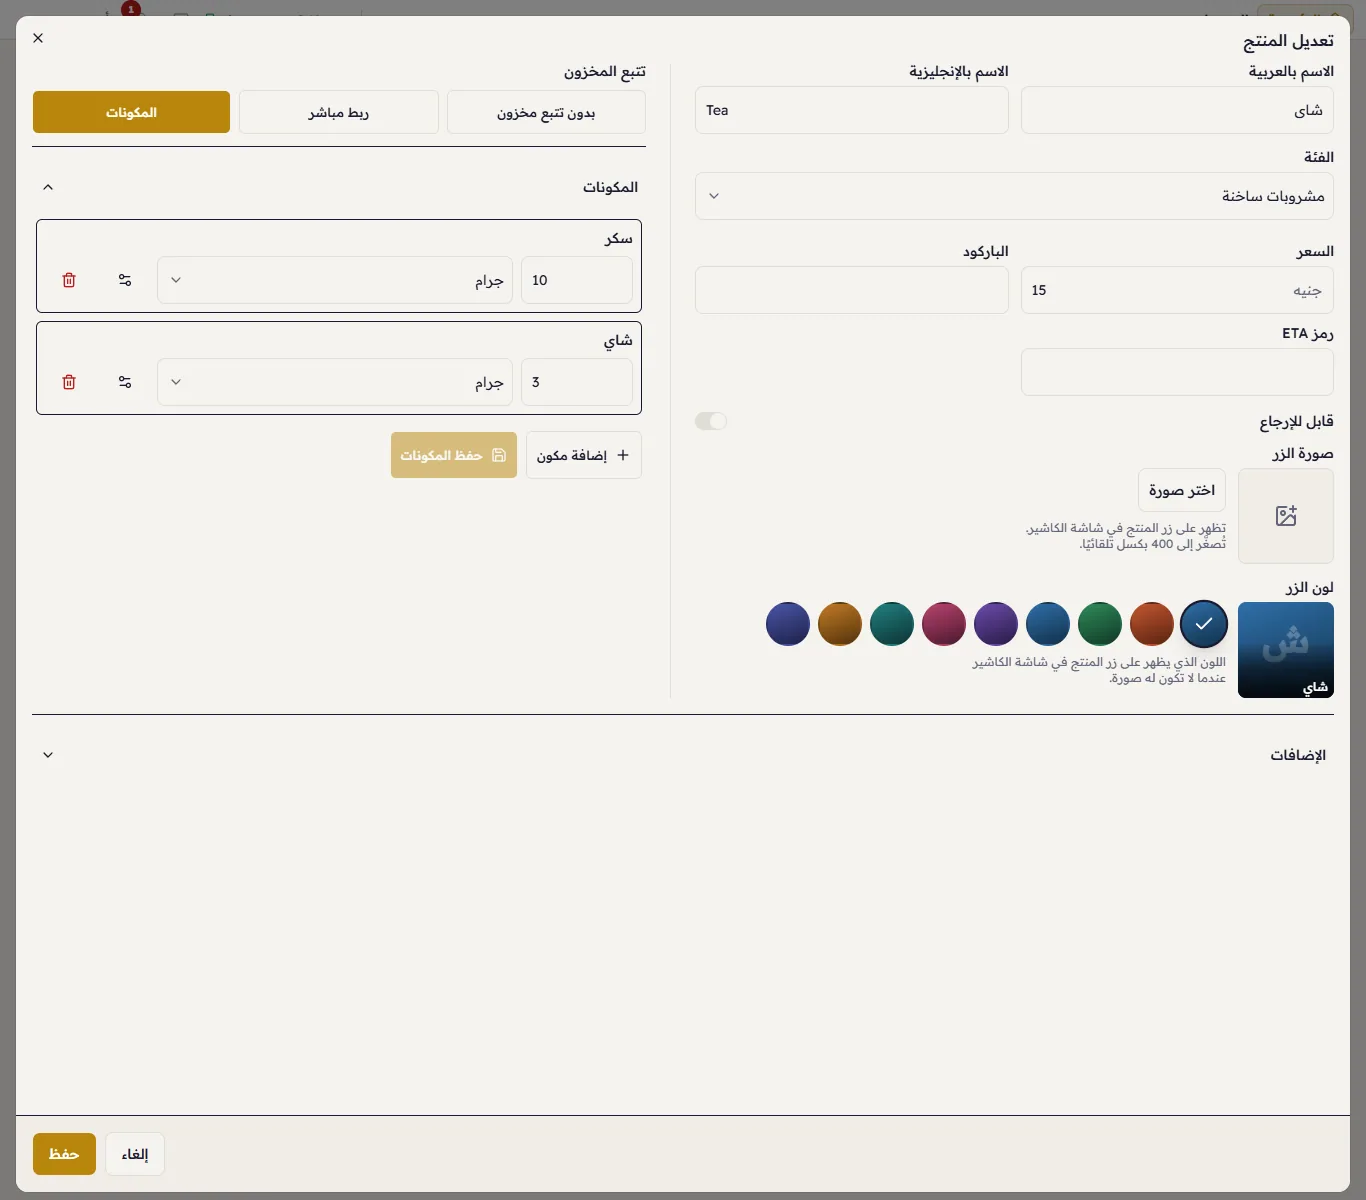Open unit dropdown for سكر ingredient

335,280
